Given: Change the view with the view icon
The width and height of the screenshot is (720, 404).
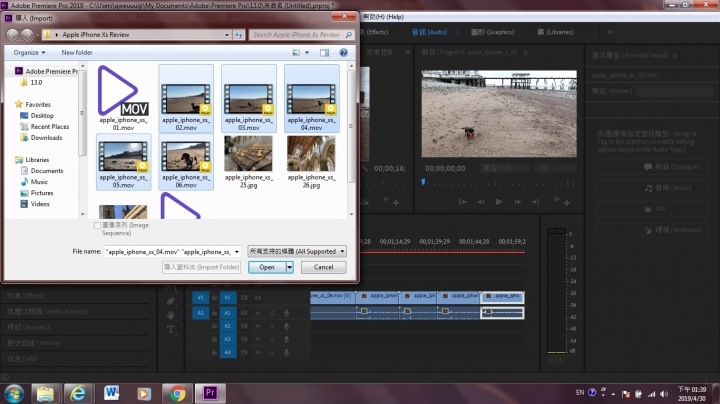Looking at the screenshot, I should [x=296, y=53].
